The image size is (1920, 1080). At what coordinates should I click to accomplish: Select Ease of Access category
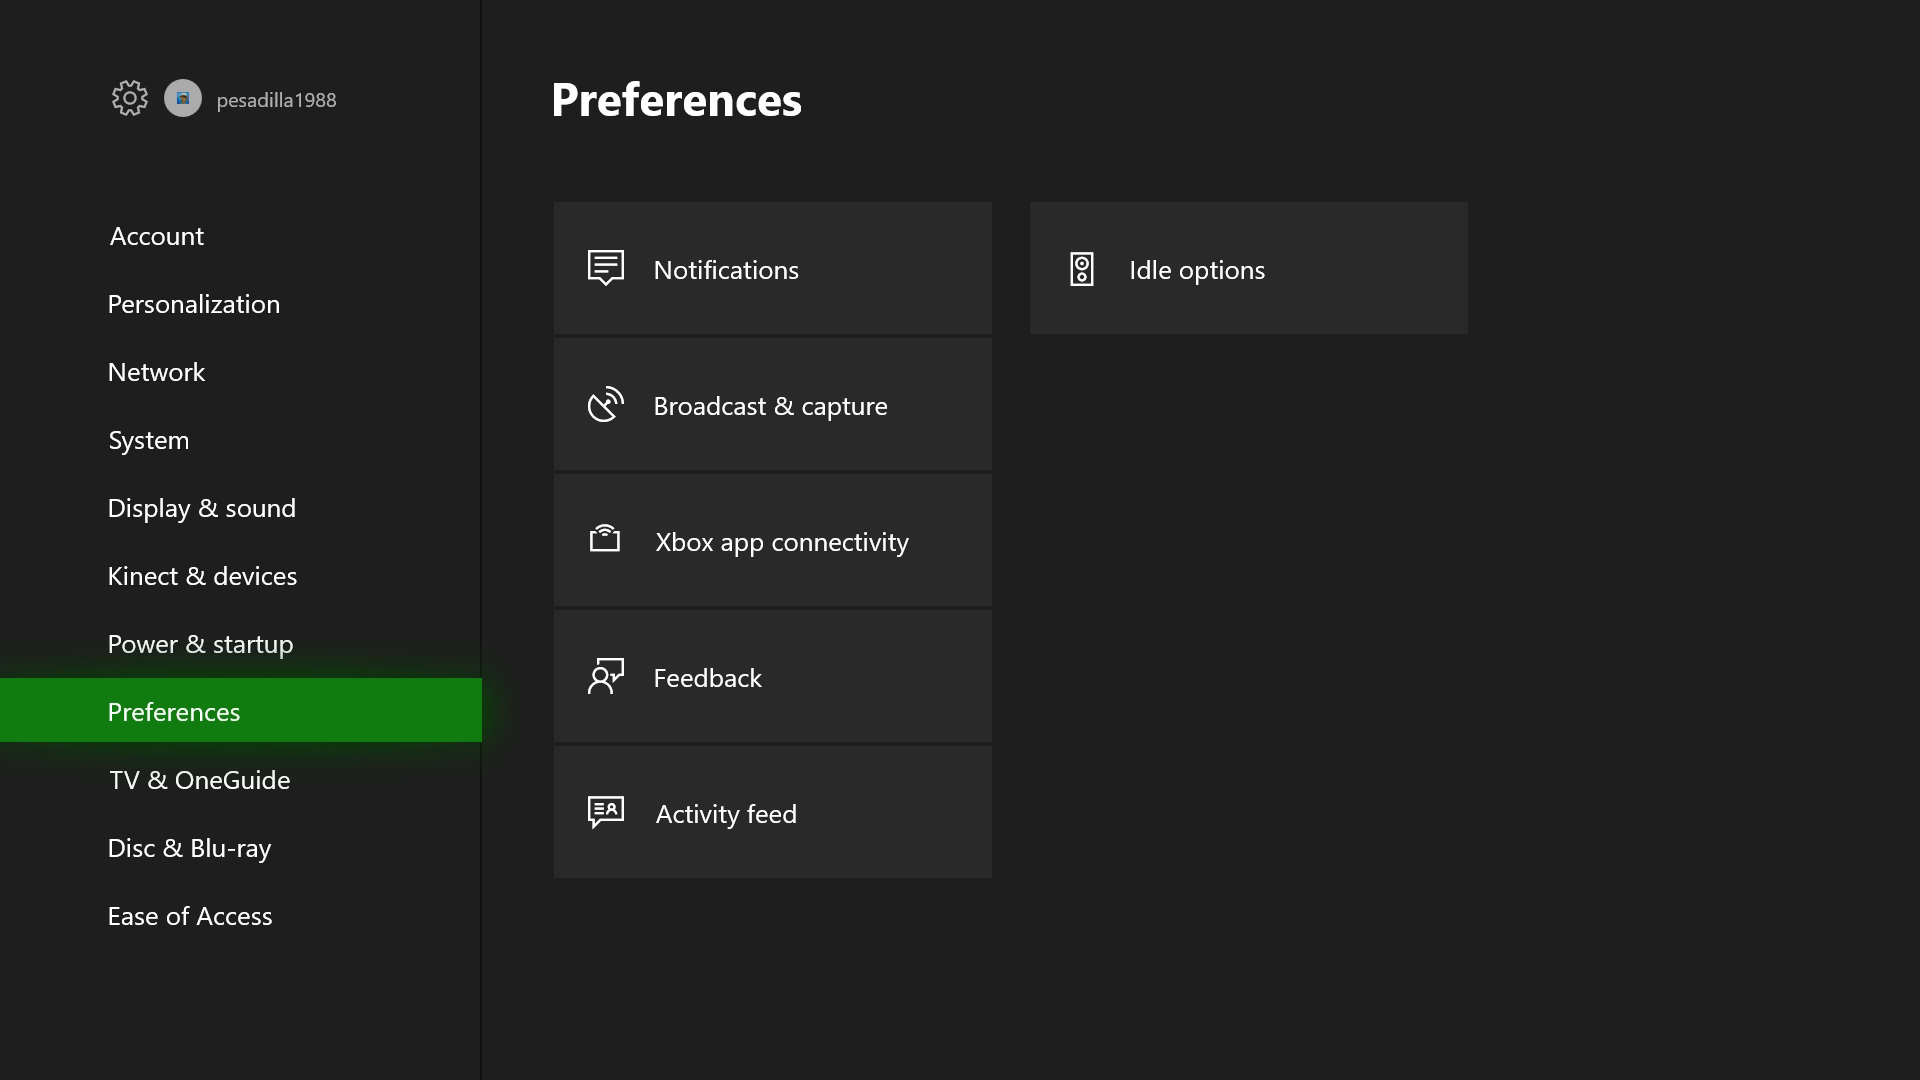pyautogui.click(x=190, y=916)
